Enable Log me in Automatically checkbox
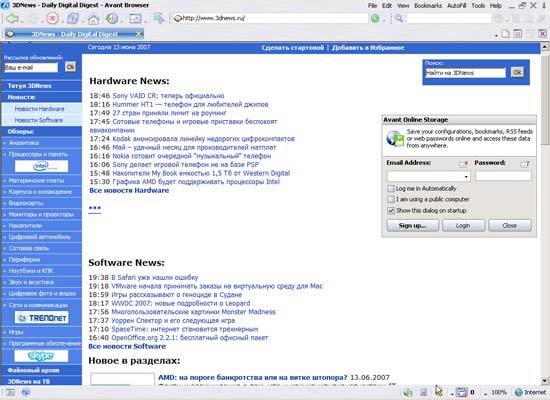Screen dimensions: 550x400 [391, 188]
